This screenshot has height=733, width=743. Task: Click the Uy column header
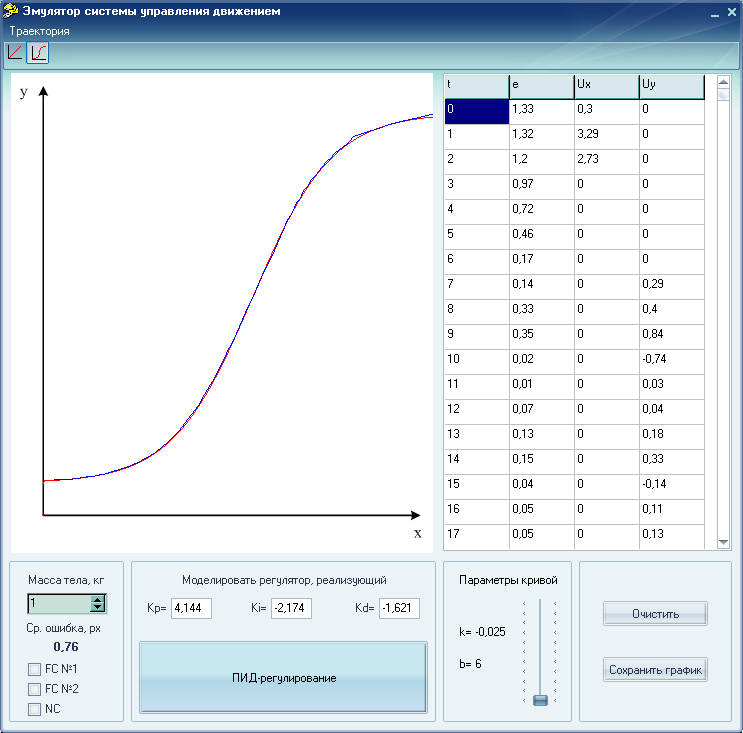click(672, 87)
